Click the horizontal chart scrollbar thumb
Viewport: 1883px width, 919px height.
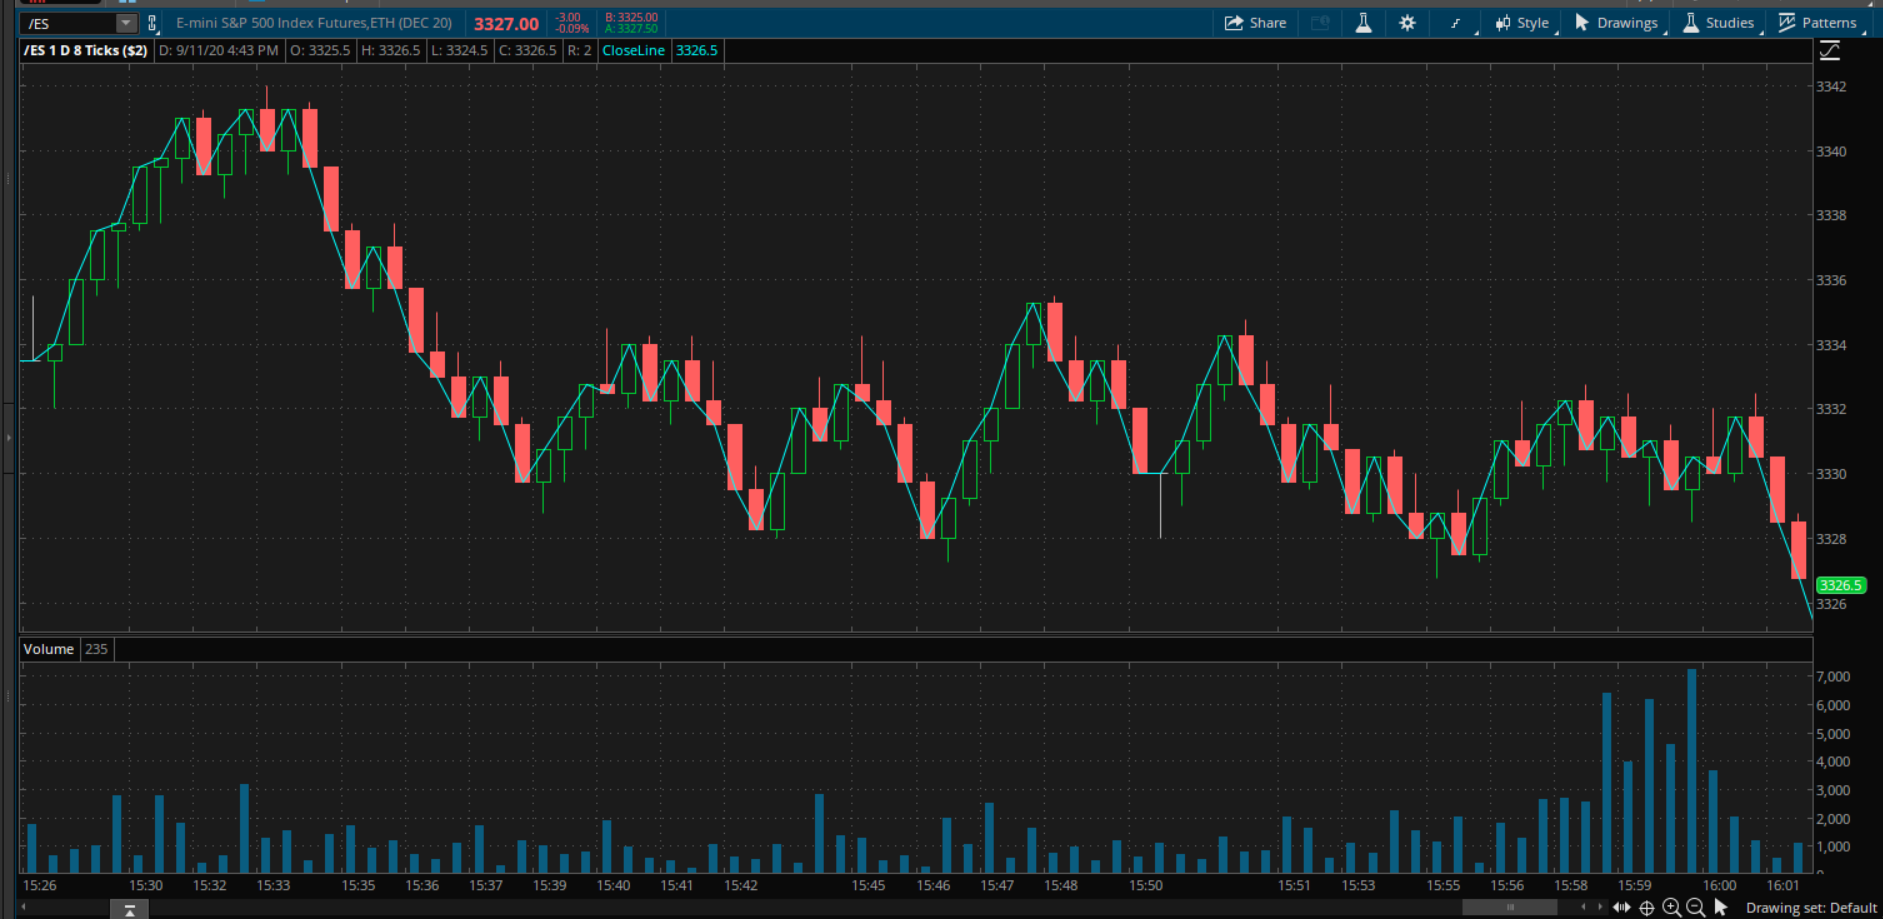coord(1509,908)
